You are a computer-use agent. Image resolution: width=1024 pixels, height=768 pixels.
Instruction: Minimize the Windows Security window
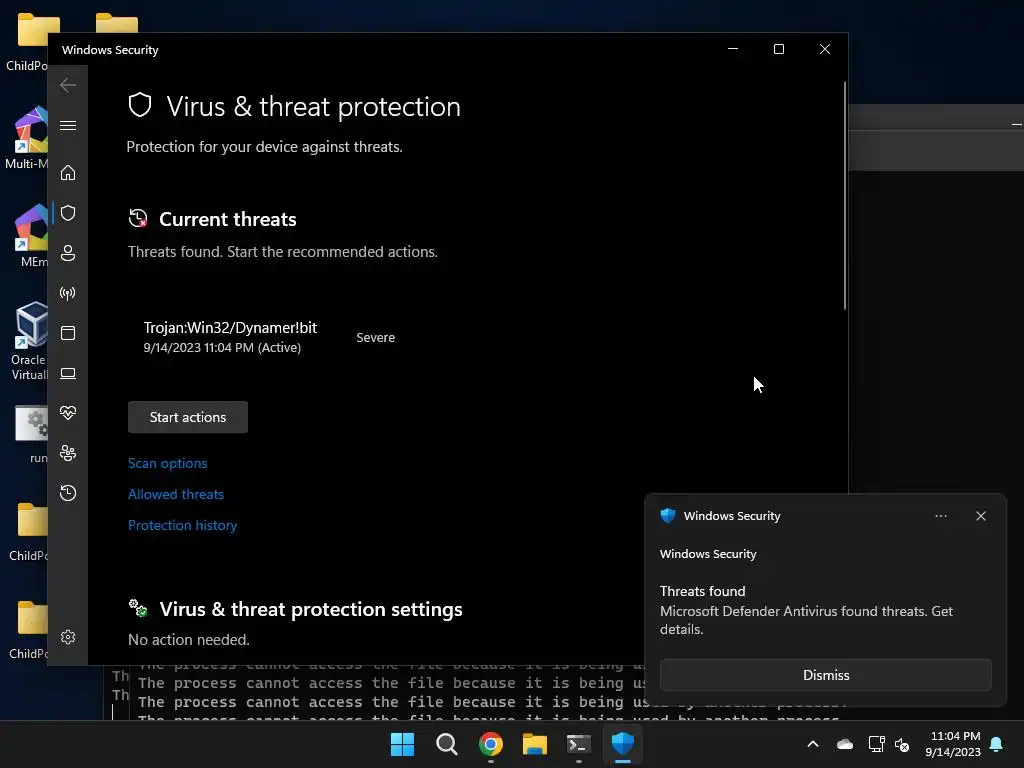click(x=733, y=49)
